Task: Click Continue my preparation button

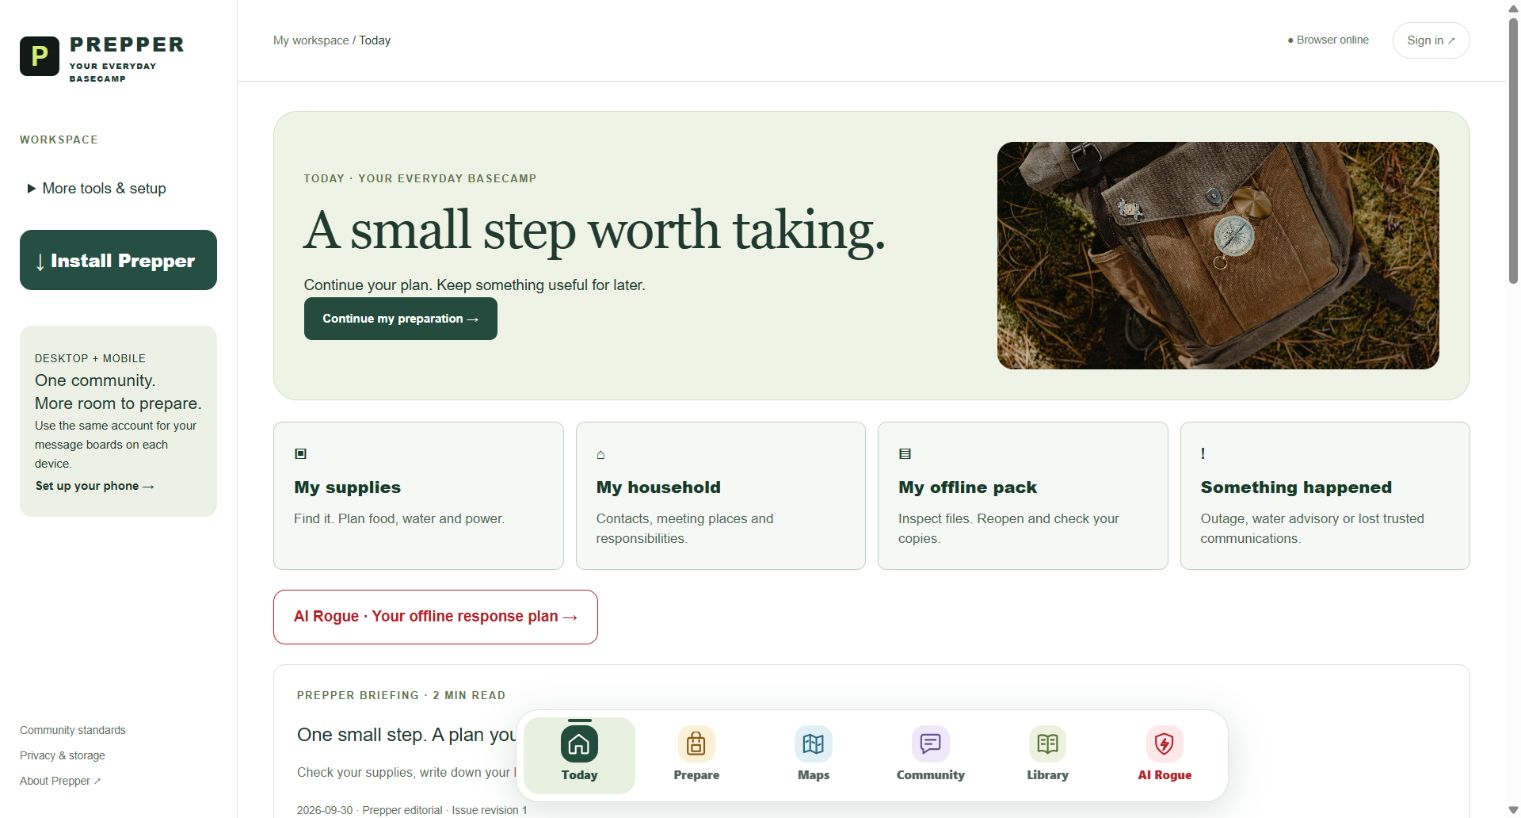Action: [x=400, y=319]
